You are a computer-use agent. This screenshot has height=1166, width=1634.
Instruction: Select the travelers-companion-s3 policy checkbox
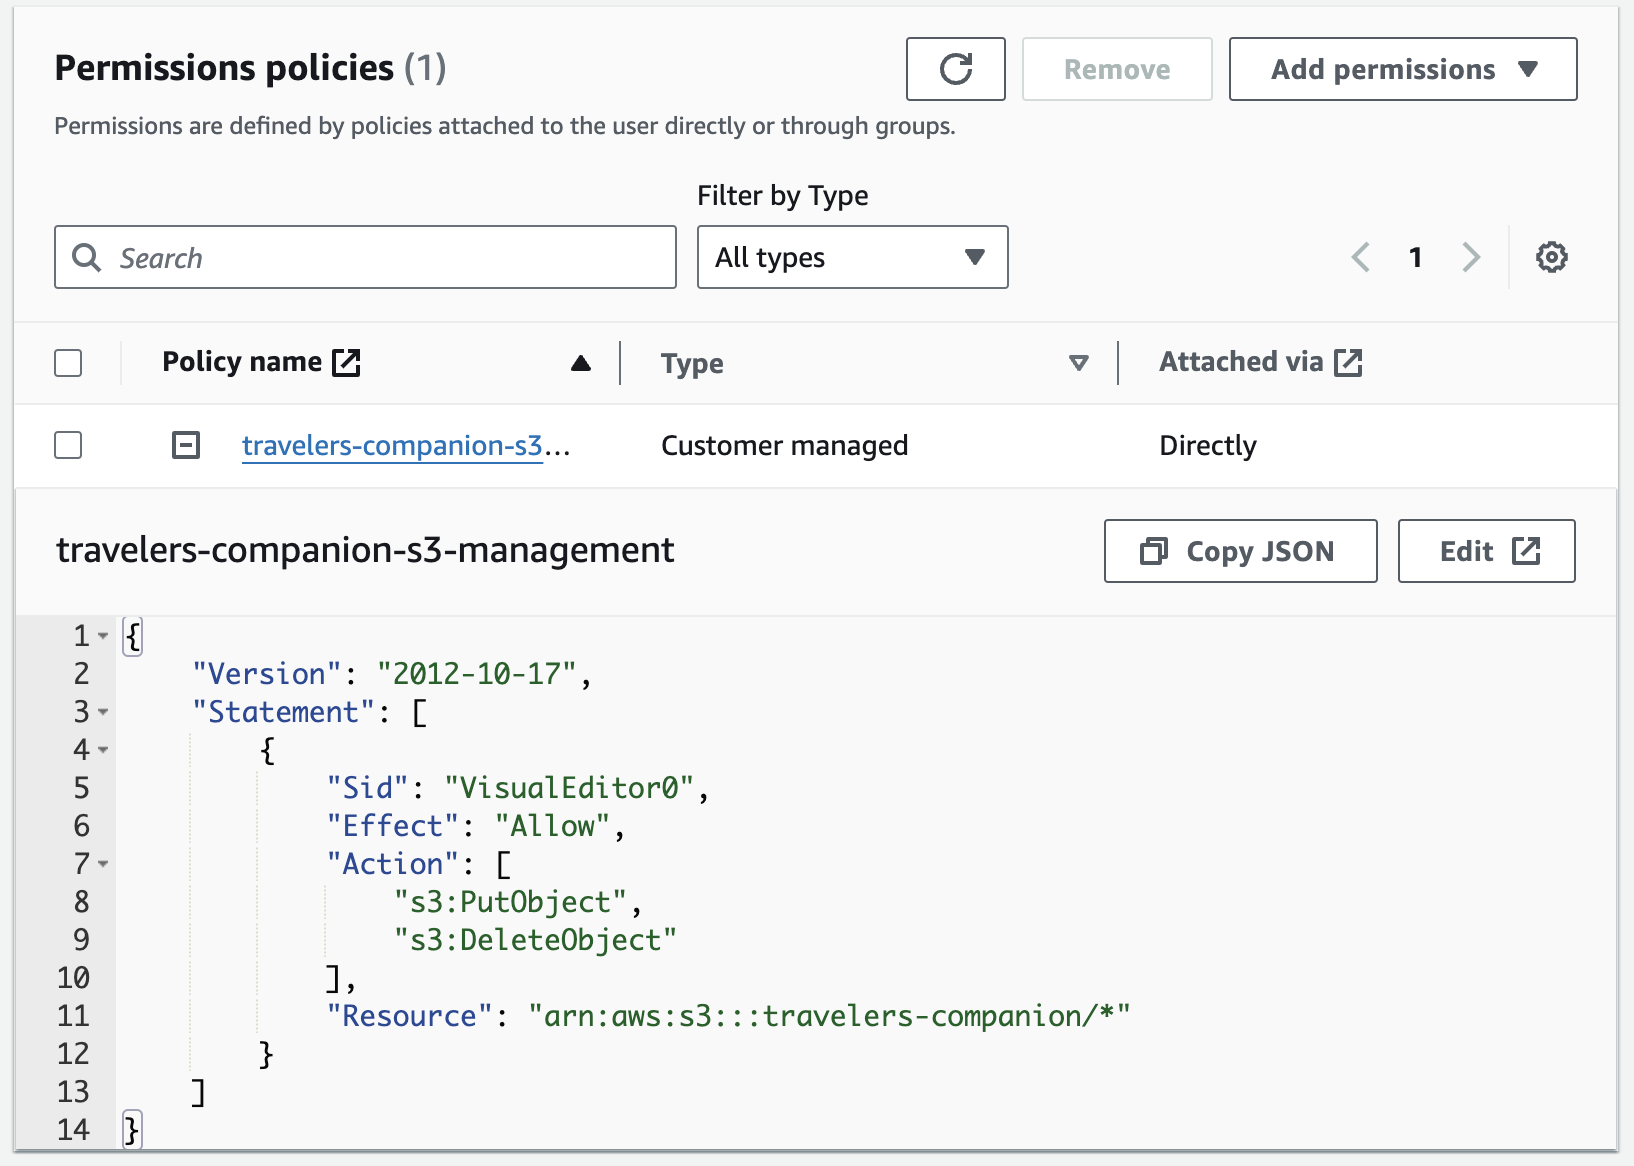68,445
